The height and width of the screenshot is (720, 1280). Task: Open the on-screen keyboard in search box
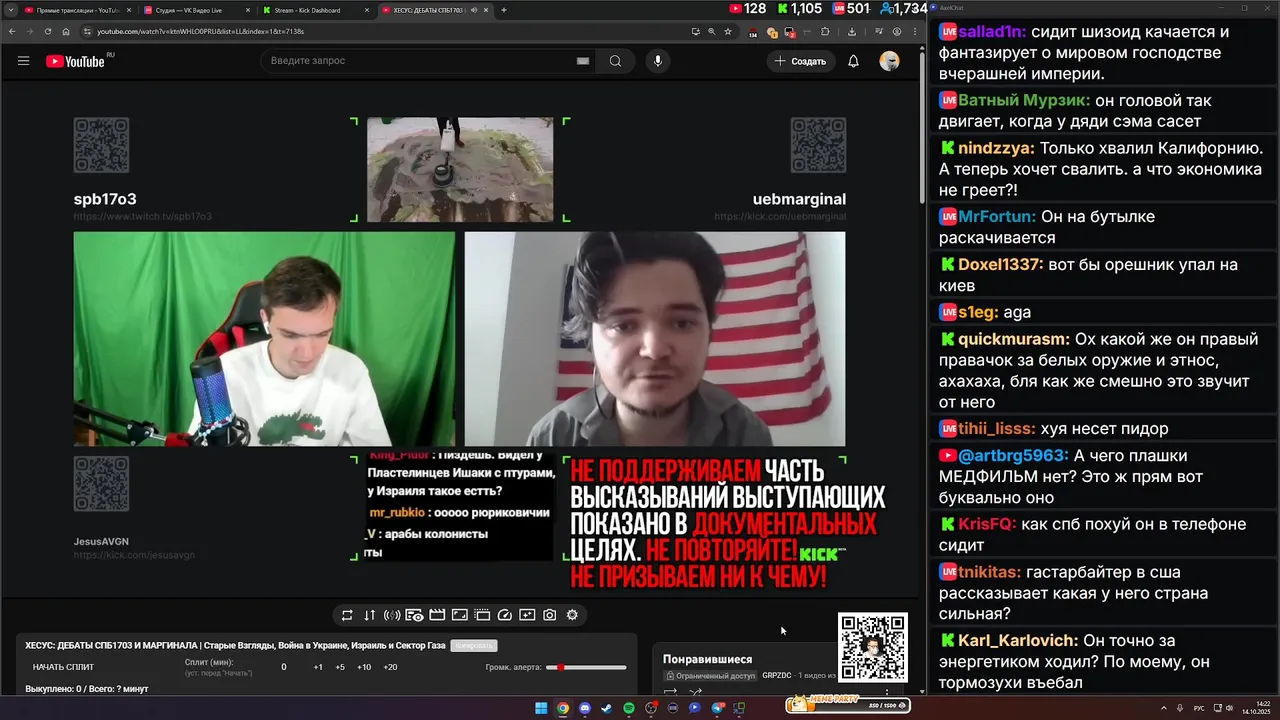click(x=583, y=61)
